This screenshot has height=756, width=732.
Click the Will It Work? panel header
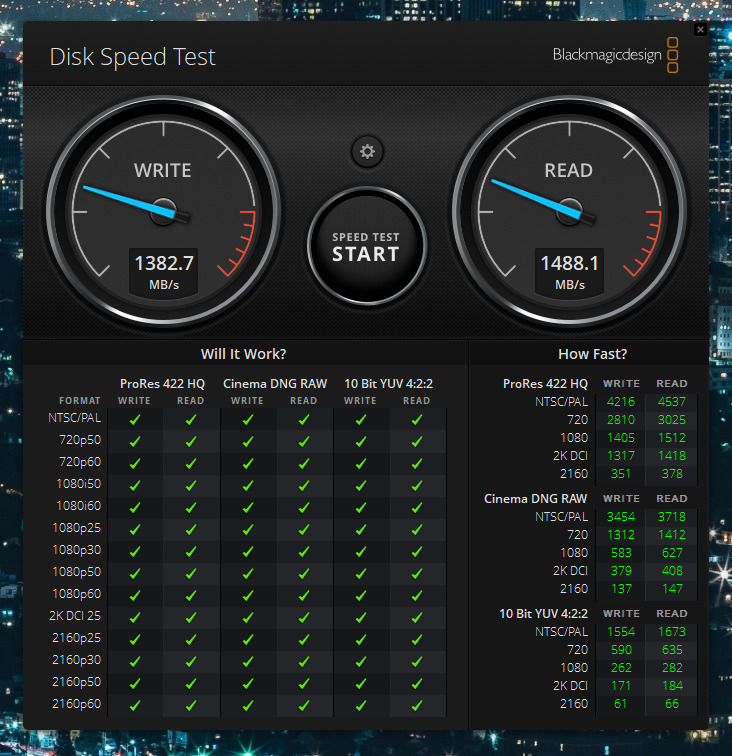[x=244, y=354]
